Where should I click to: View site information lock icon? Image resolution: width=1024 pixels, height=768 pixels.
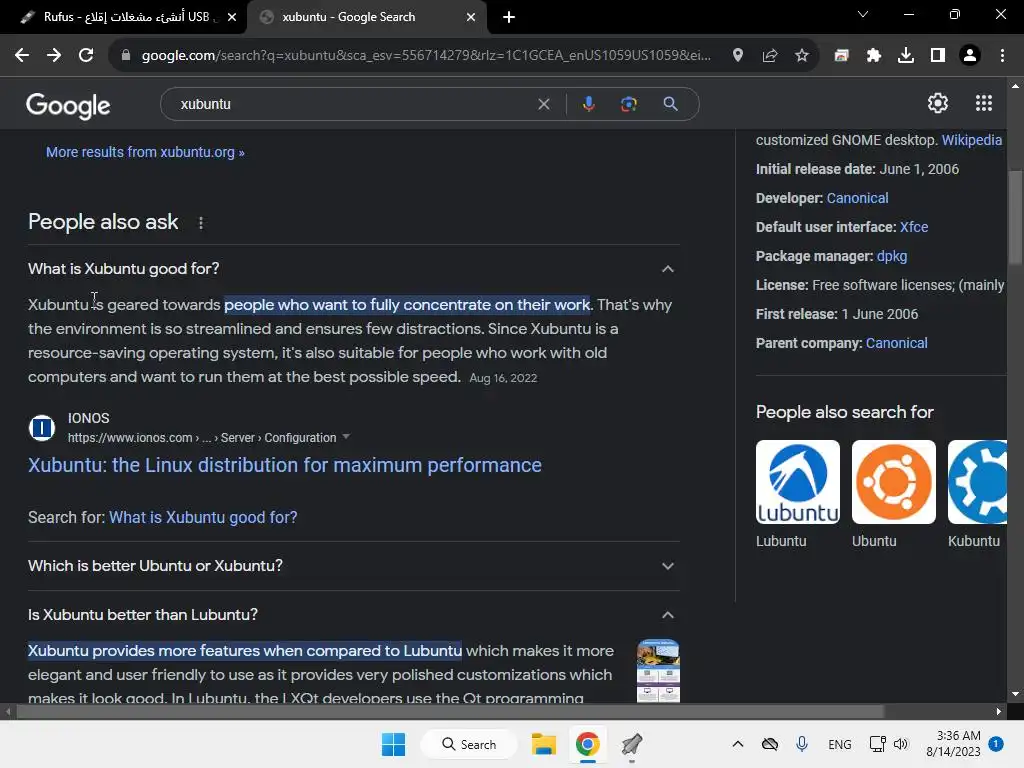coord(126,56)
